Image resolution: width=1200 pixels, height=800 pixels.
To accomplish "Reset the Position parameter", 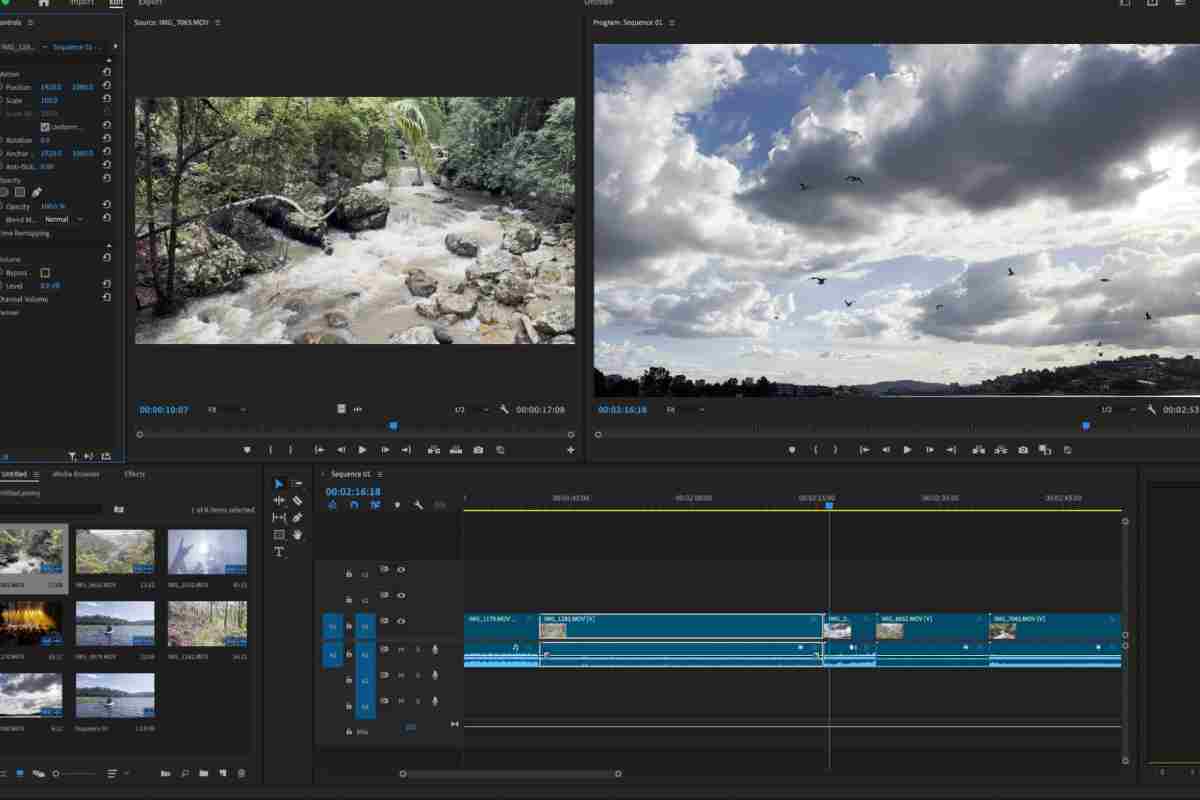I will [106, 87].
